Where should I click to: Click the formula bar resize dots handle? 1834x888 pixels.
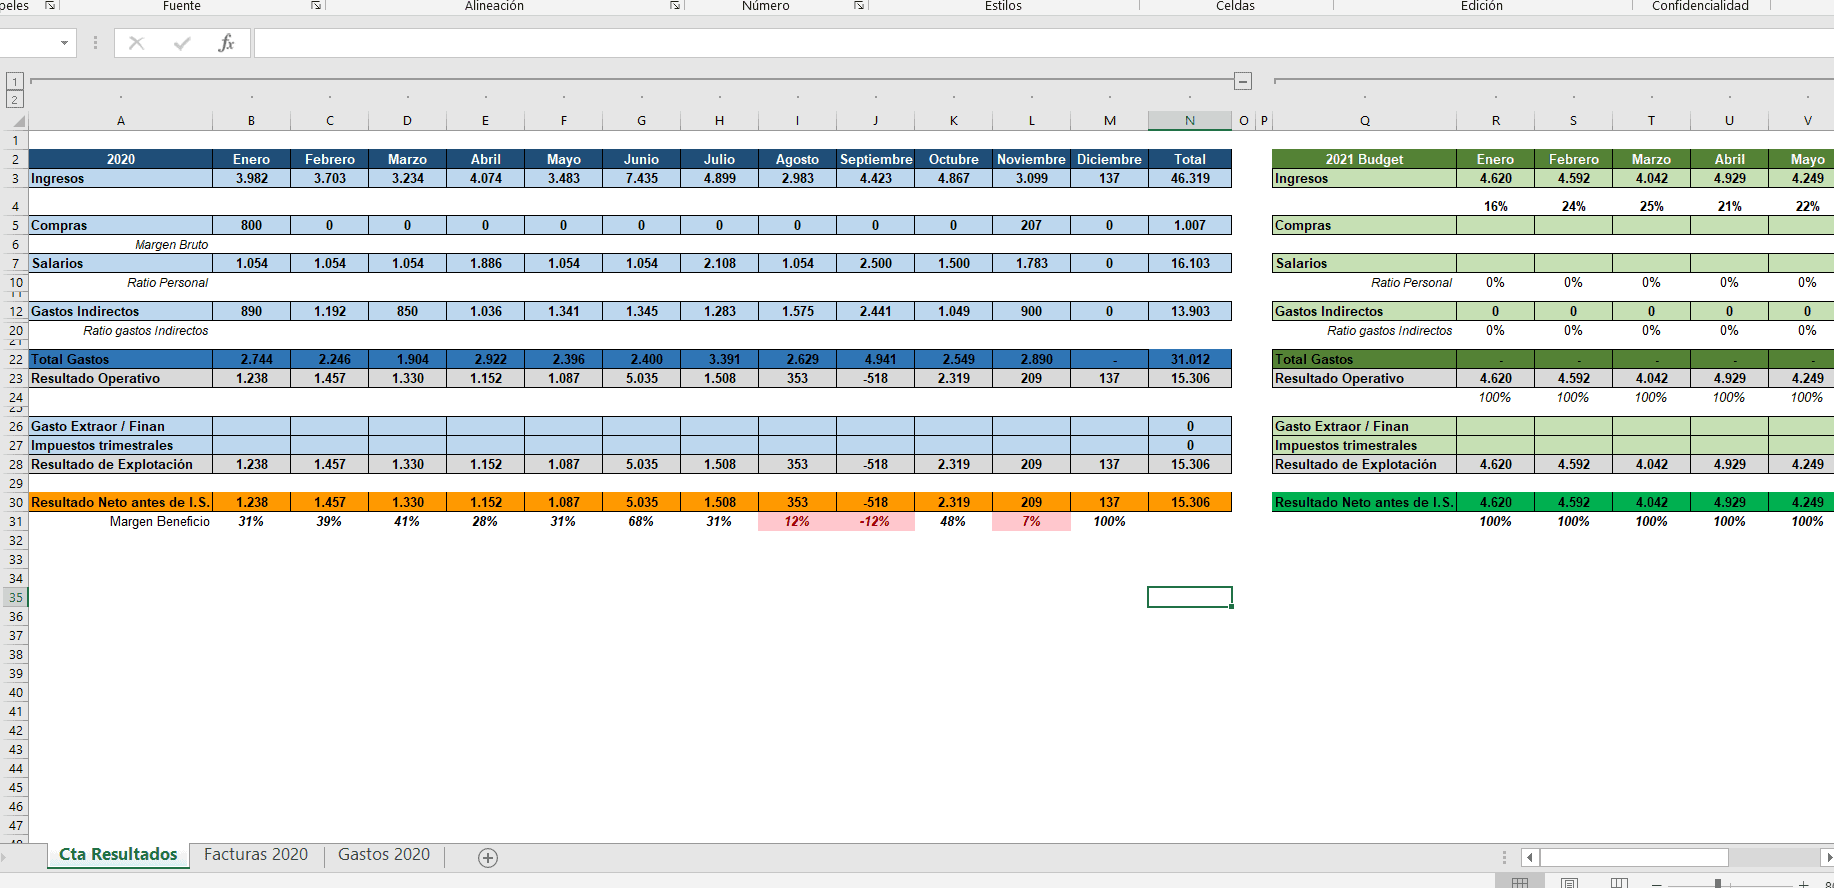(95, 43)
